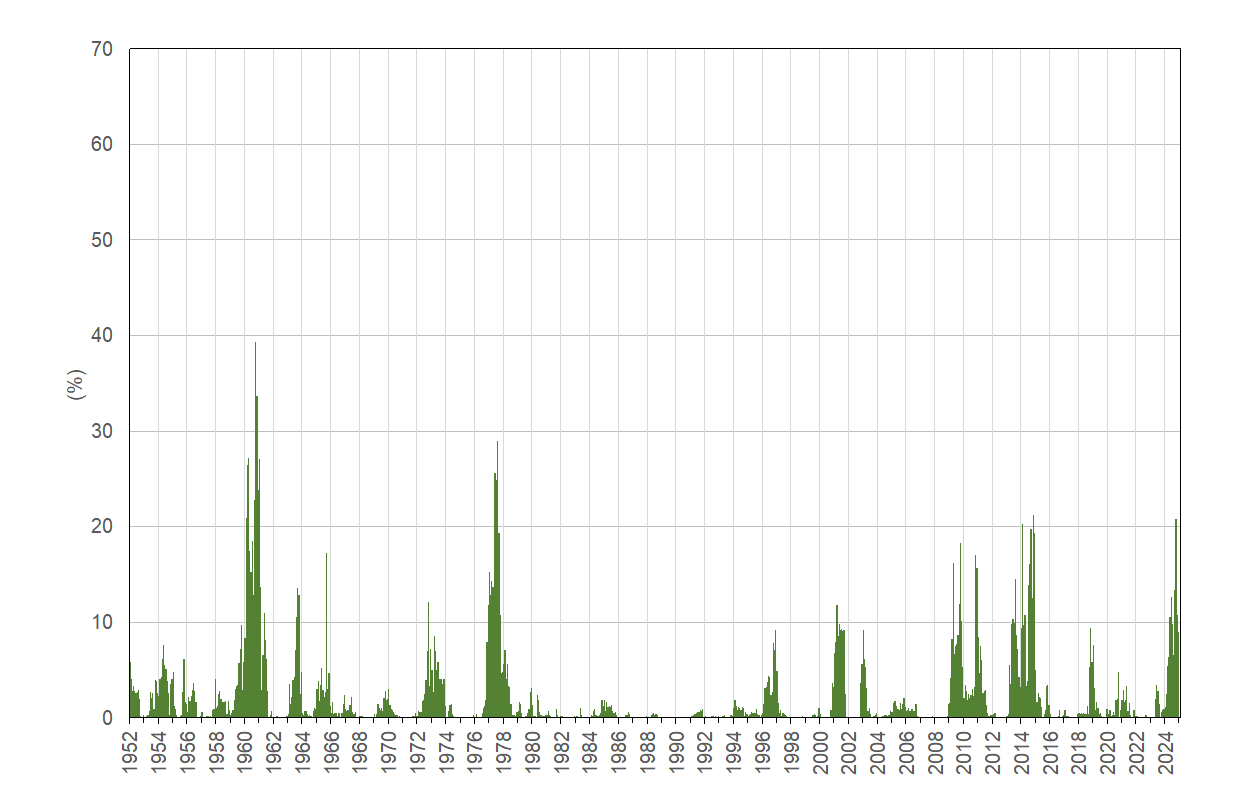The height and width of the screenshot is (811, 1234).
Task: Select the thin green spike near 1966
Action: [x=326, y=636]
